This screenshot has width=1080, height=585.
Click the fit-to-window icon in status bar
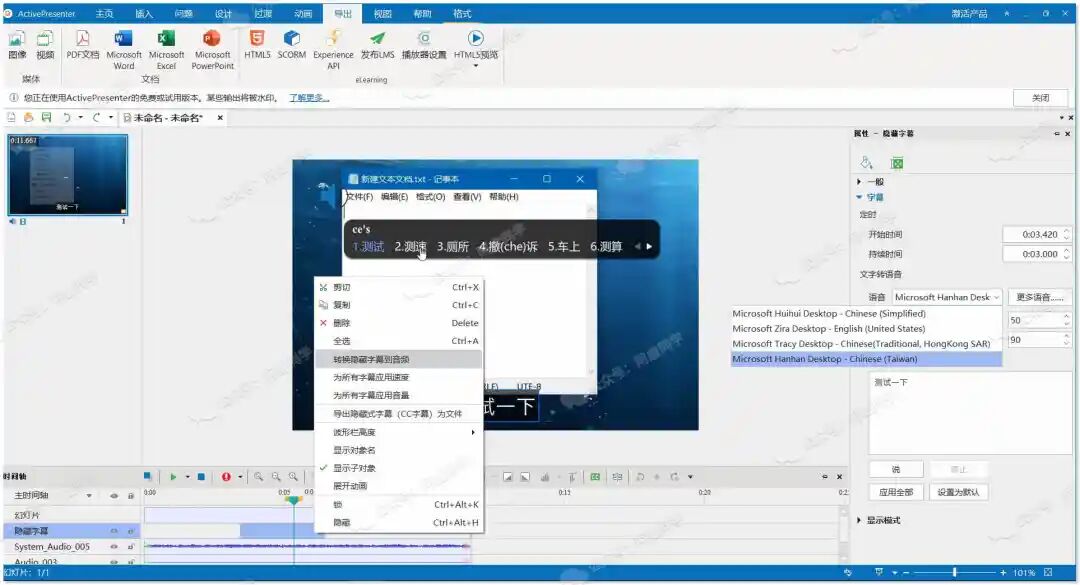point(1048,573)
